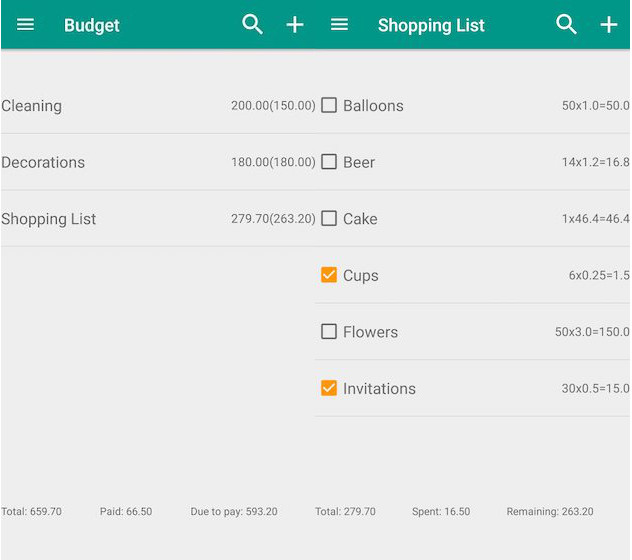The height and width of the screenshot is (560, 632).
Task: Tap the search icon in Shopping List header
Action: click(x=566, y=25)
